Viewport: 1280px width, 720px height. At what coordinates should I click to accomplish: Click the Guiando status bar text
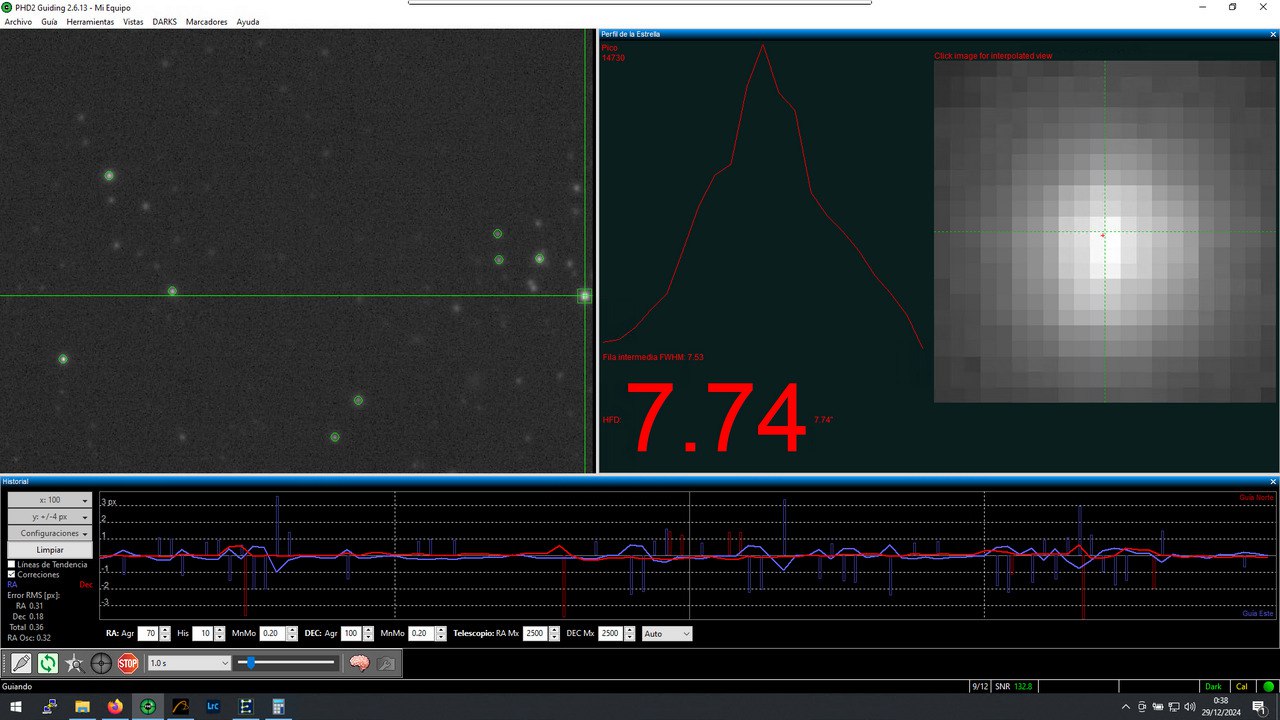click(x=17, y=687)
